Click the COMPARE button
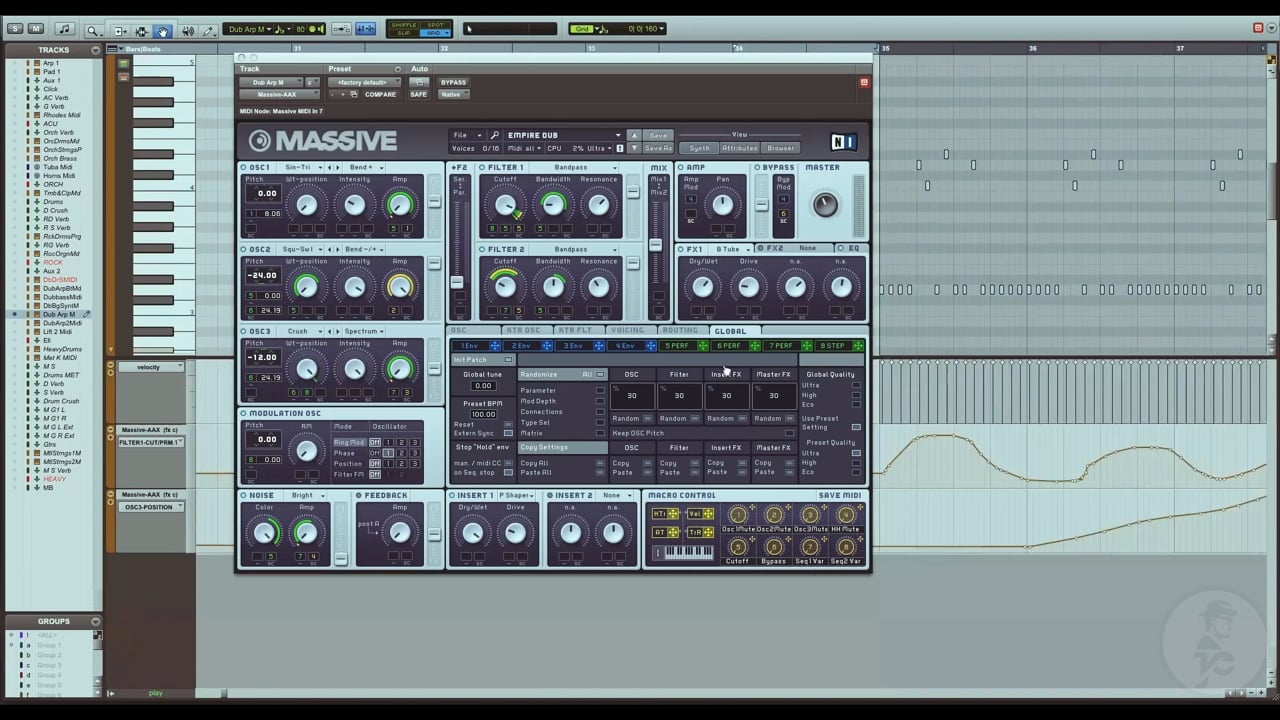Viewport: 1280px width, 720px height. (380, 94)
